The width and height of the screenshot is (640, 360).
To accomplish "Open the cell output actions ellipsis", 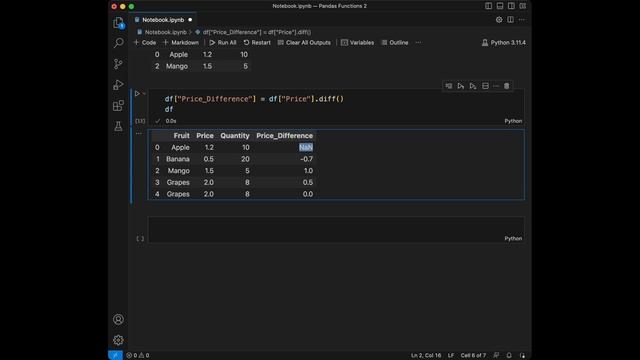I will 139,133.
